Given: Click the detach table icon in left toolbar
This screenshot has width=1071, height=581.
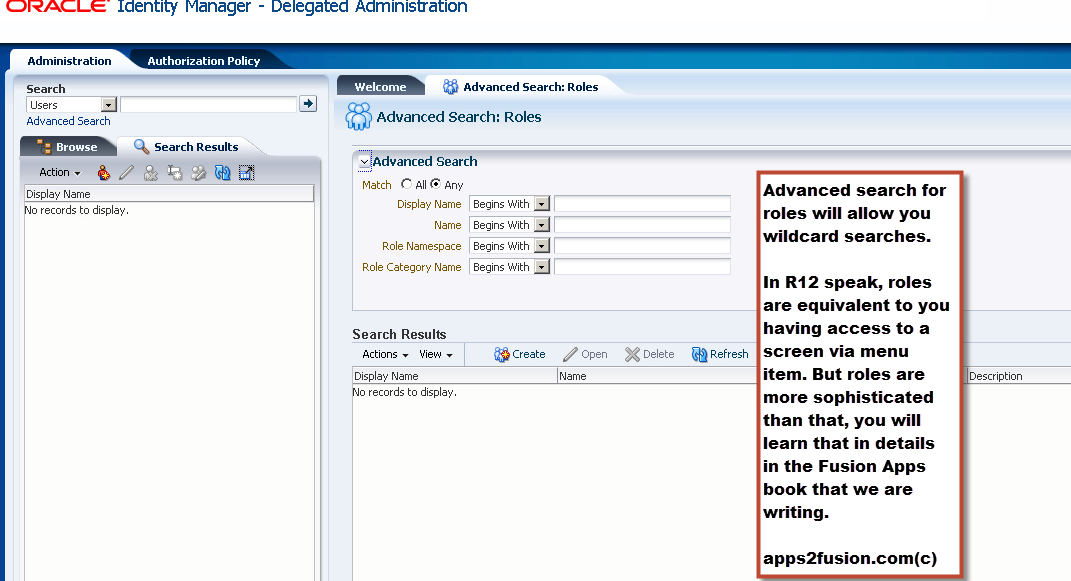Looking at the screenshot, I should 247,173.
